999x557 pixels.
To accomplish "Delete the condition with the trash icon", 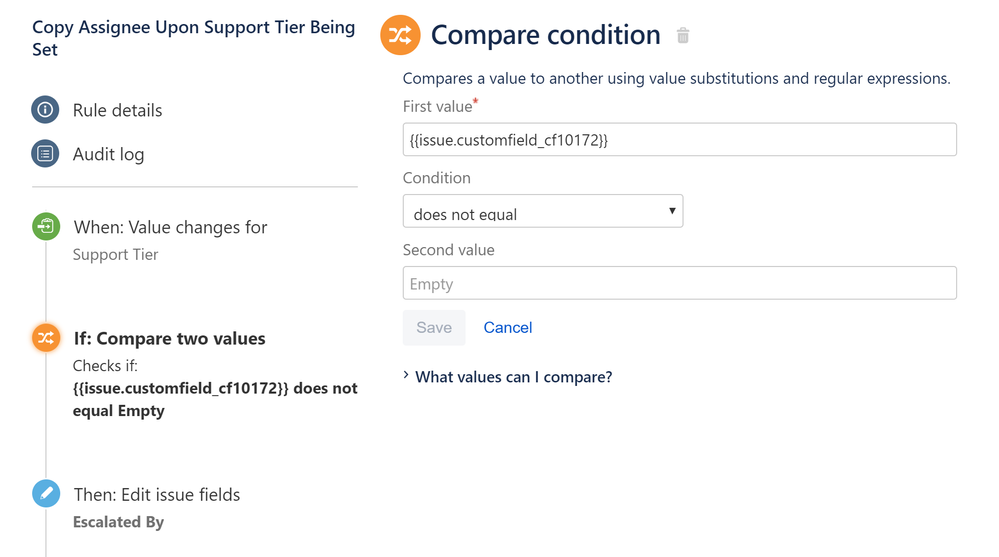I will coord(683,36).
